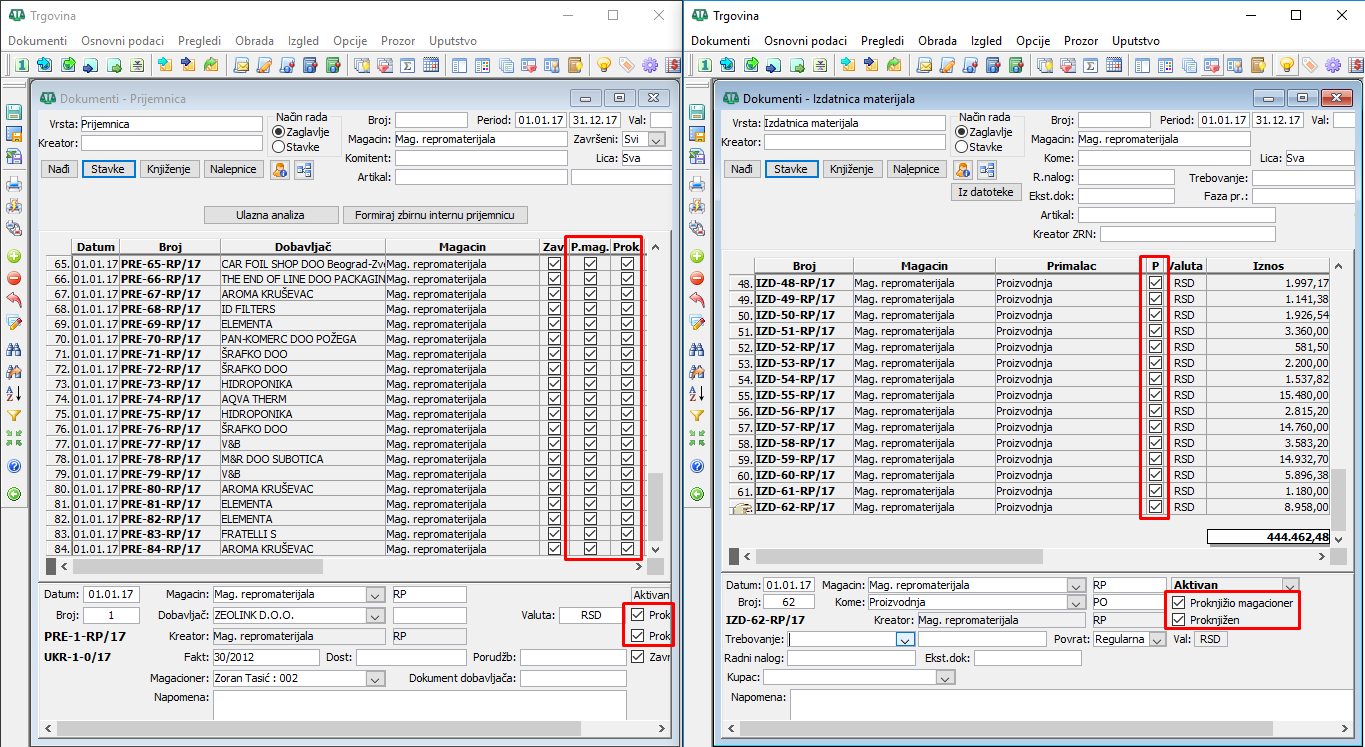Click the A-Z sort icon in left window sidebar
Screen dimensions: 1365x747
tap(14, 393)
